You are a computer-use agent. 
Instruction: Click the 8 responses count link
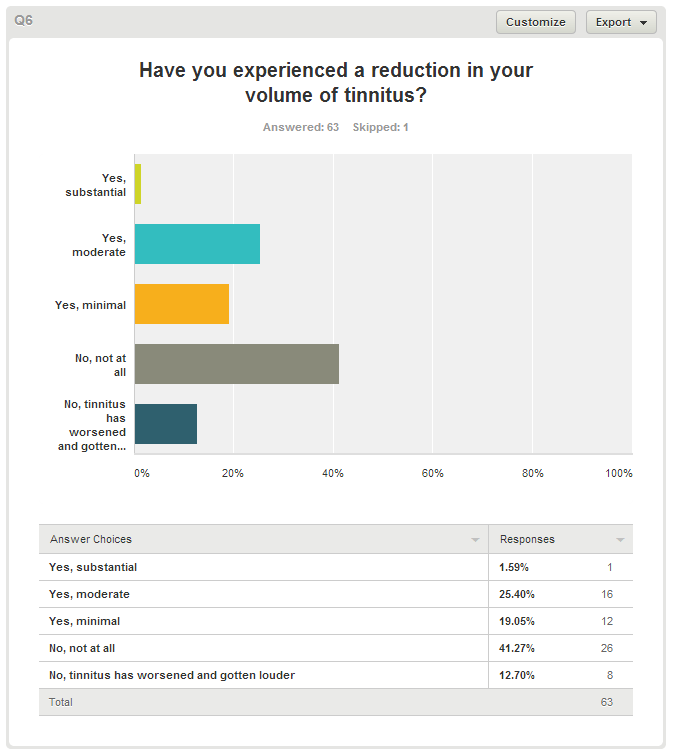(x=609, y=675)
